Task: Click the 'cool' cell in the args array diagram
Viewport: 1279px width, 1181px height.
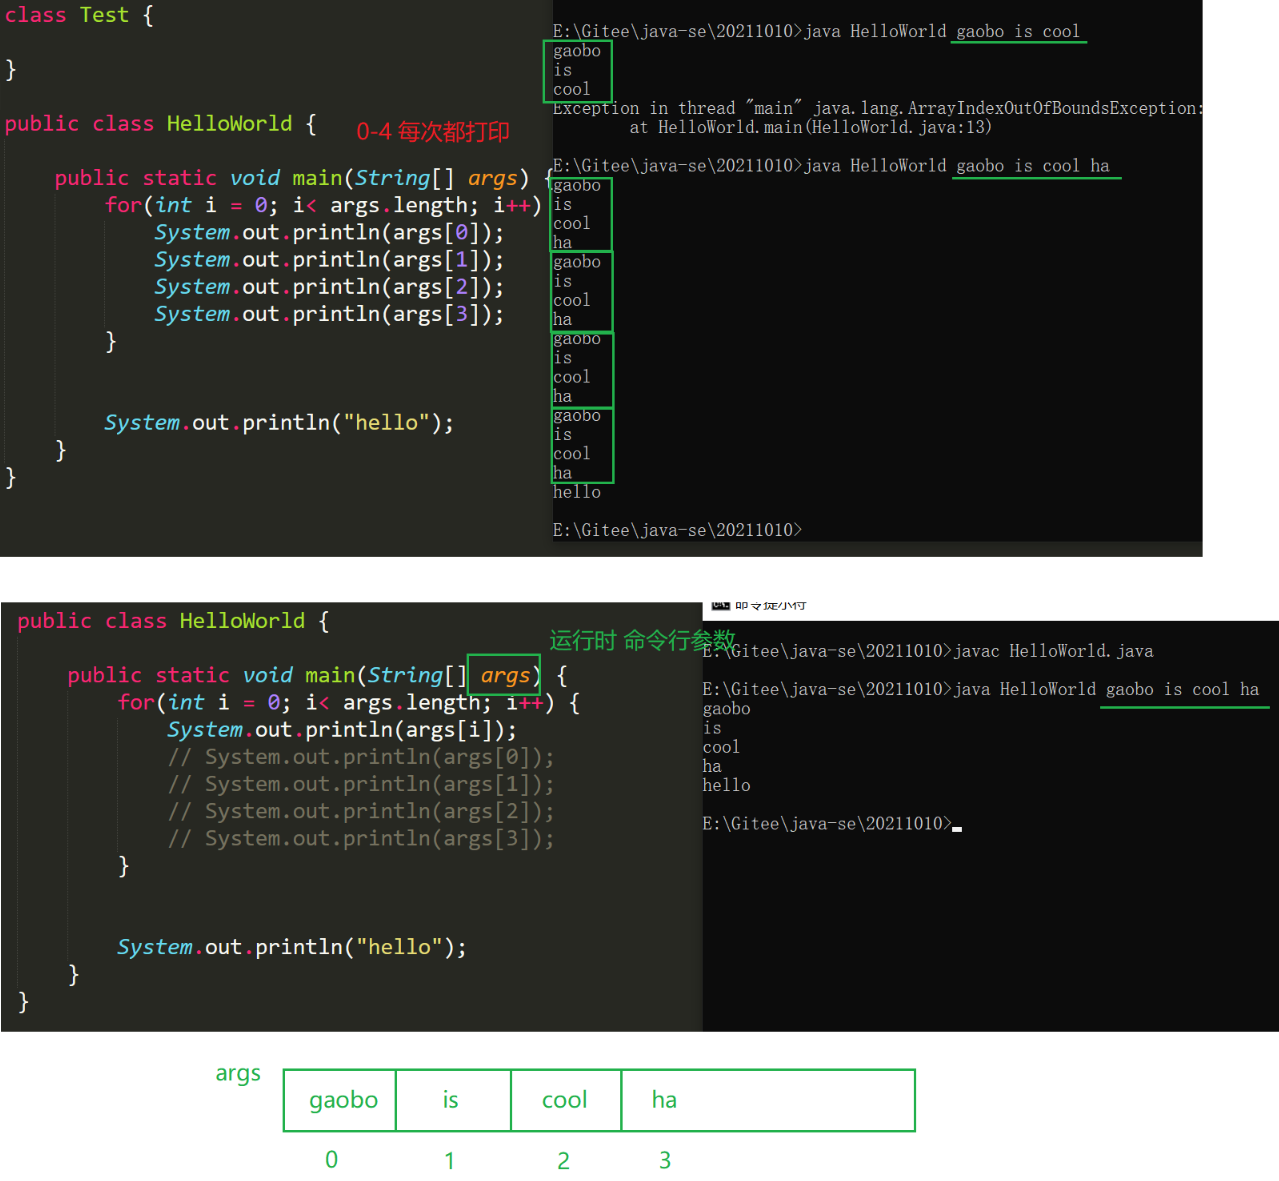Action: pos(566,1100)
